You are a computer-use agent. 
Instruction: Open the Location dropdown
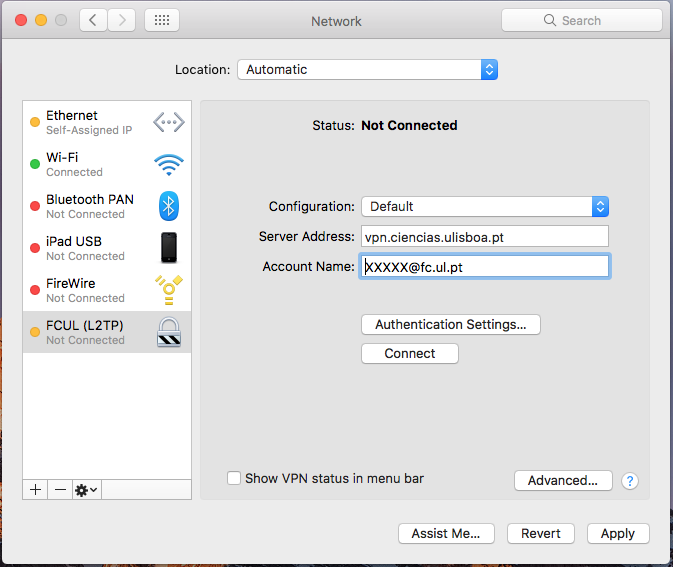367,70
